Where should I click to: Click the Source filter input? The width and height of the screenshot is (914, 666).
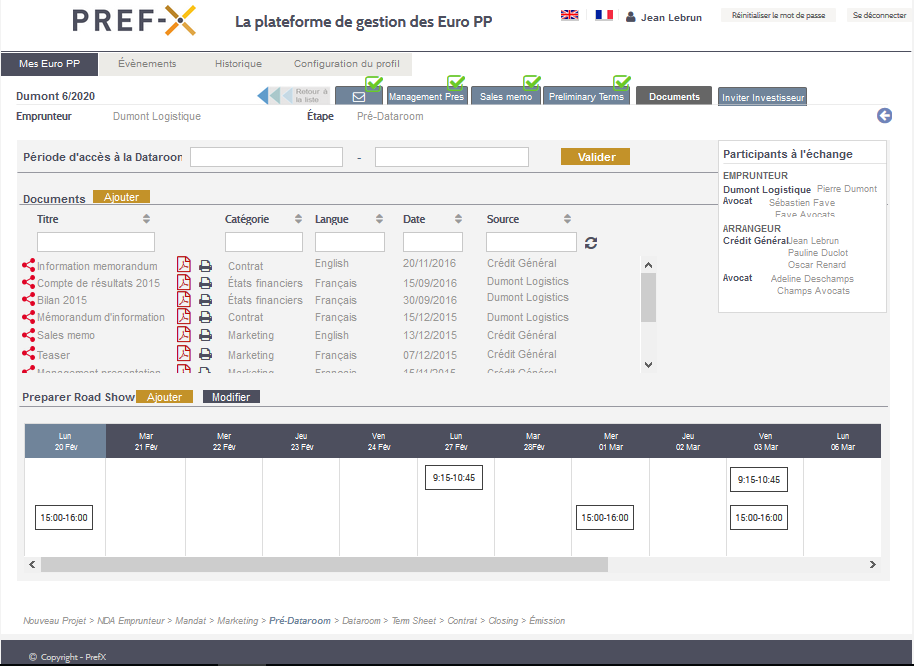531,242
